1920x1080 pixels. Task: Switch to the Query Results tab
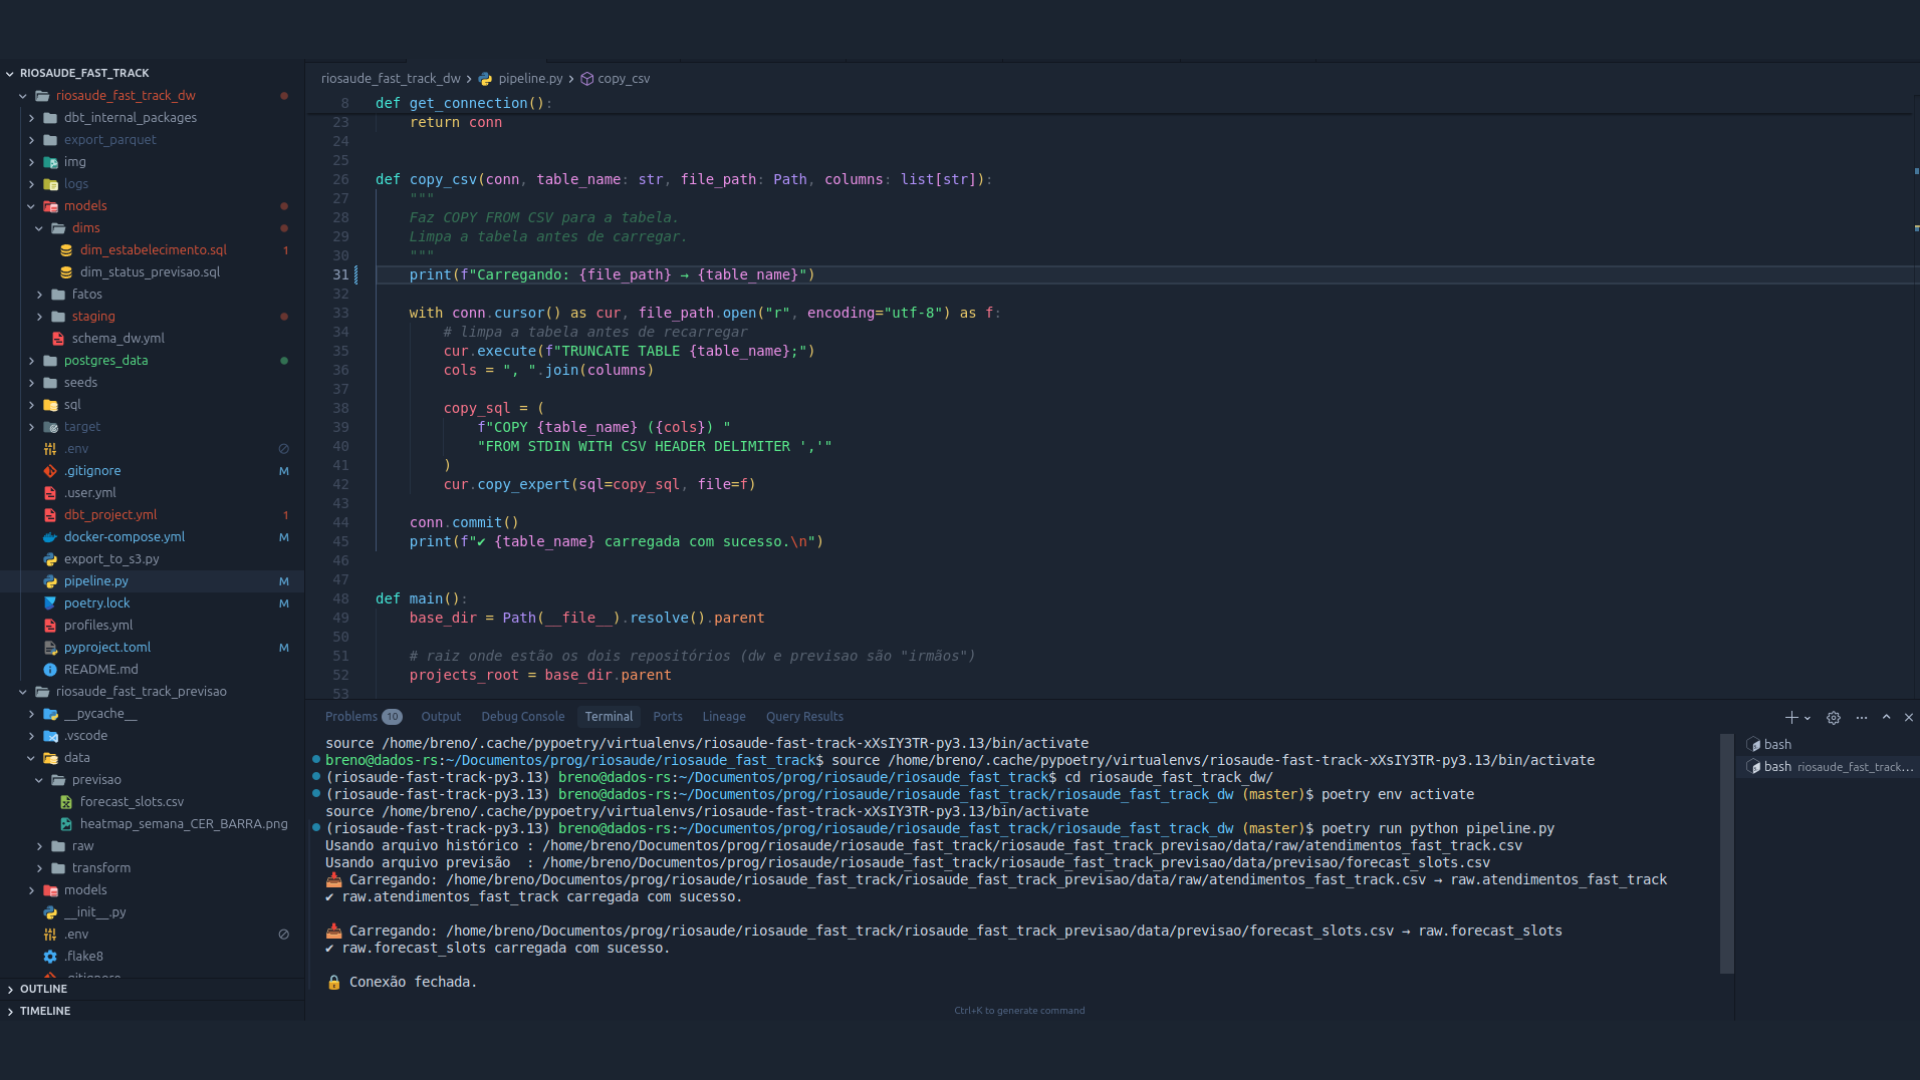[x=804, y=716]
